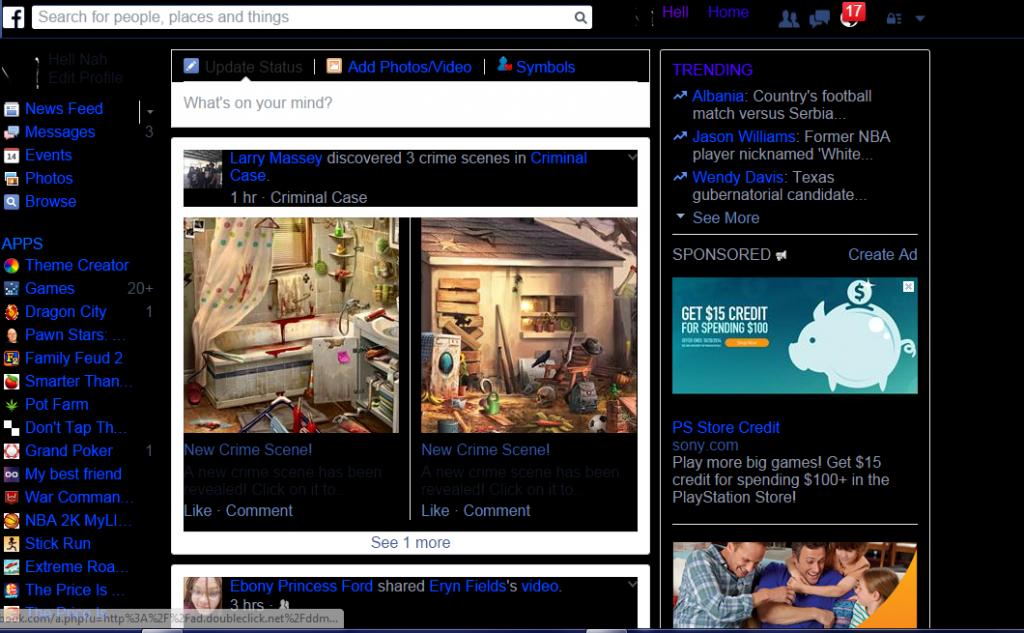Click the NBA 2K MyLife basketball icon

click(11, 521)
